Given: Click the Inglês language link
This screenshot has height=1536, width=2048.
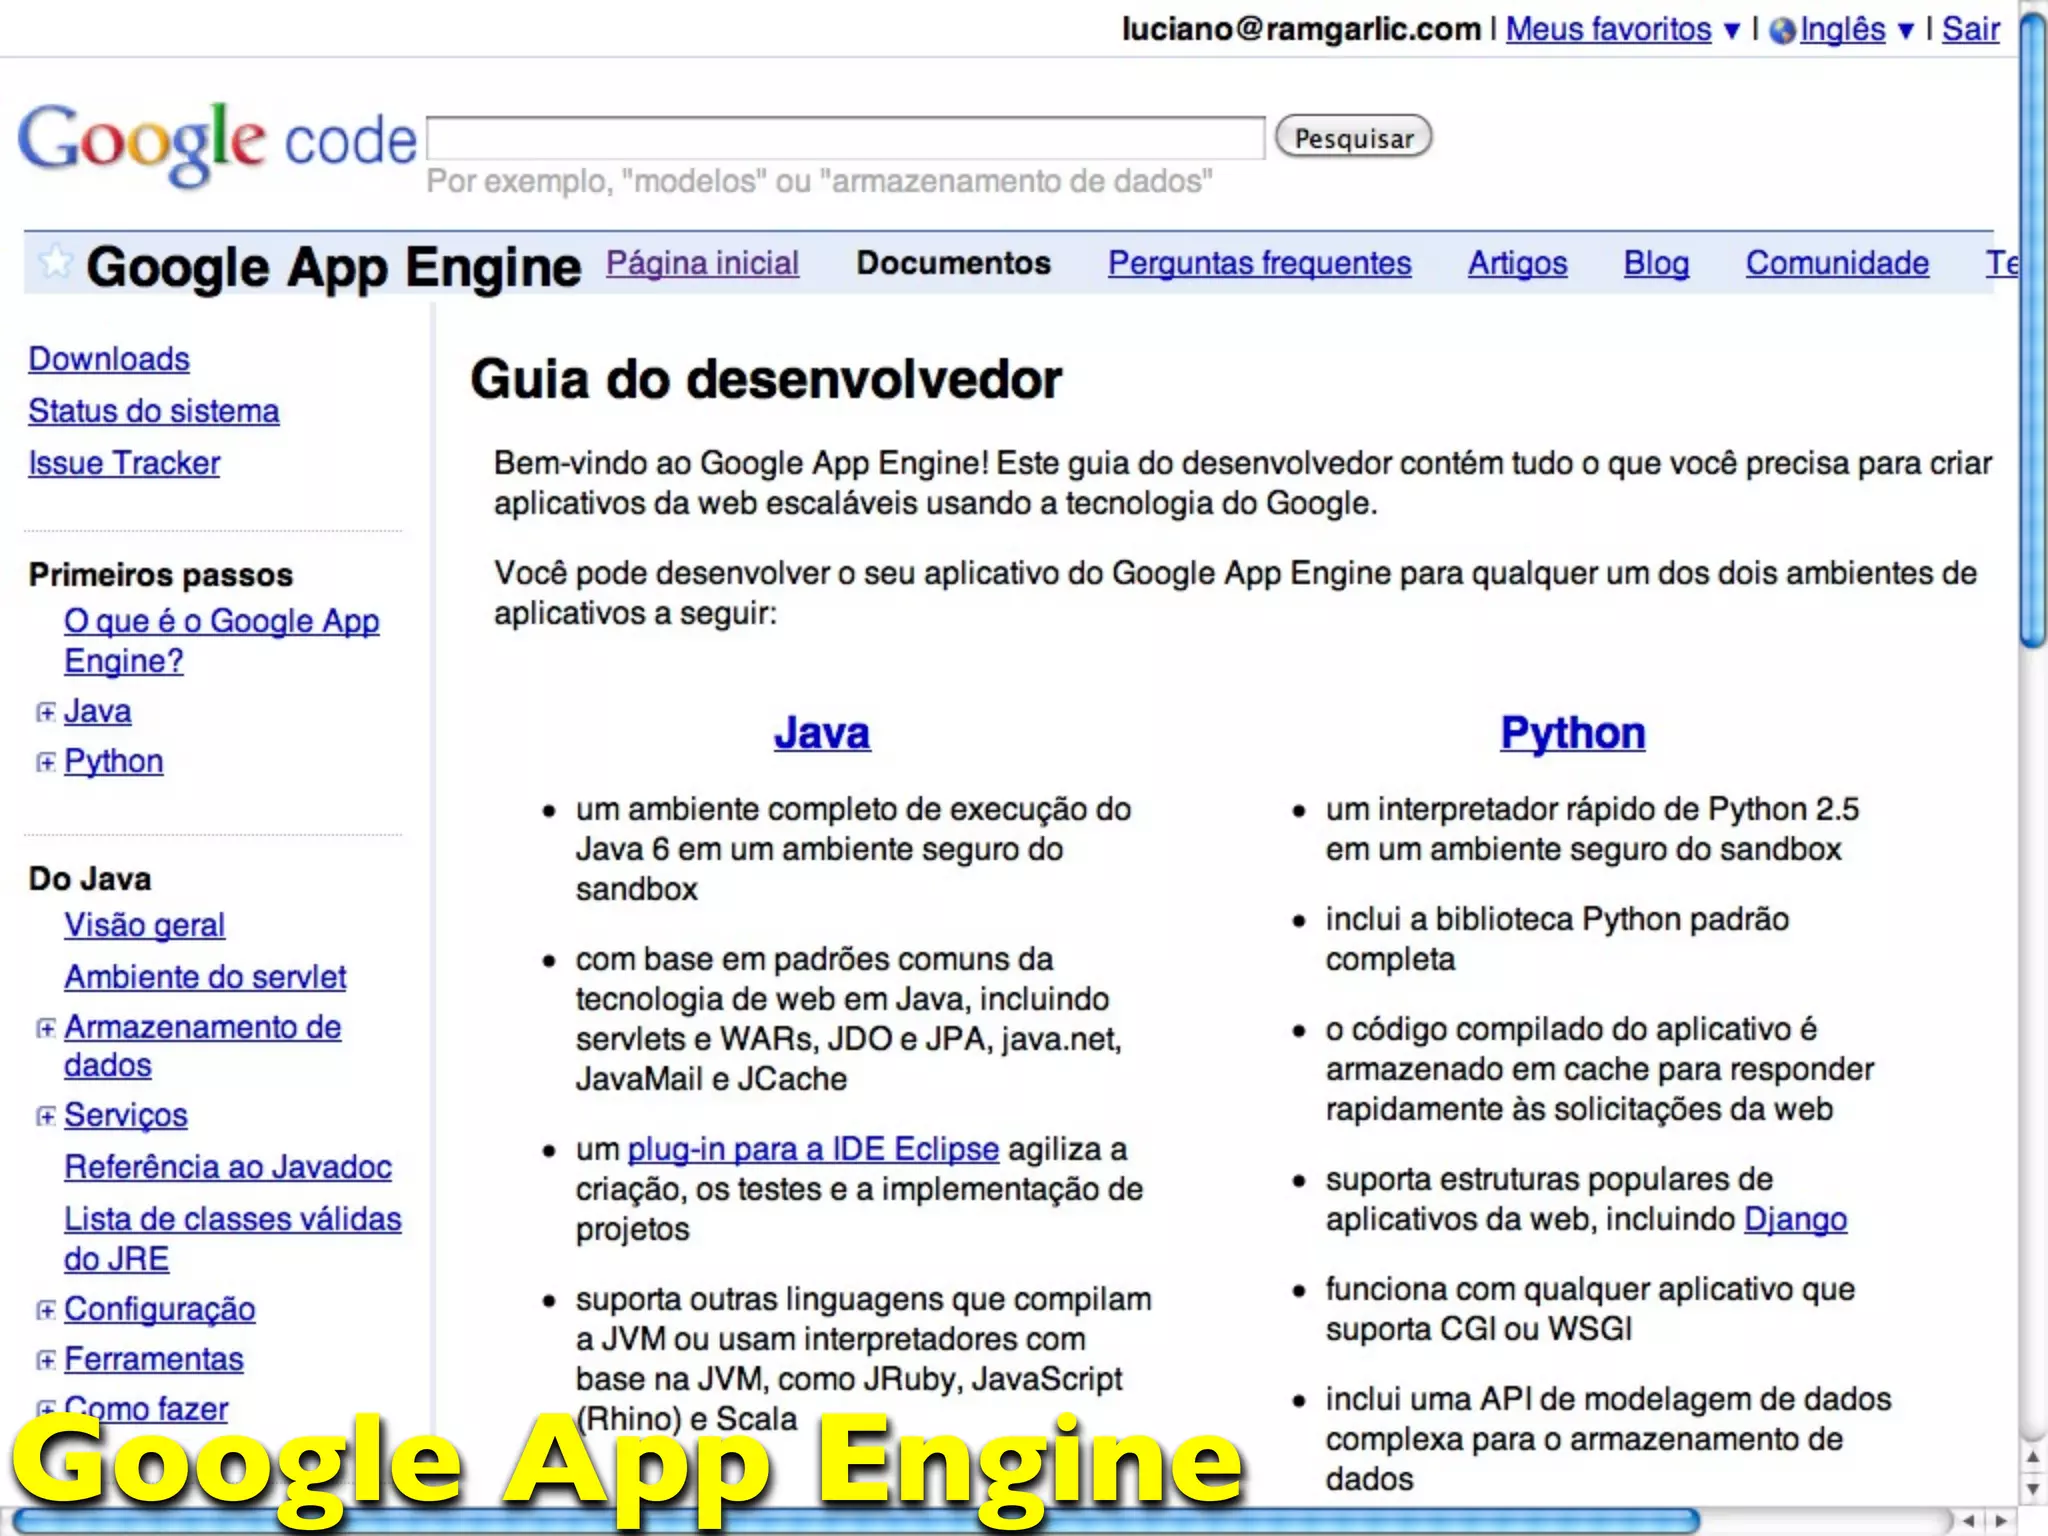Looking at the screenshot, I should click(1842, 30).
